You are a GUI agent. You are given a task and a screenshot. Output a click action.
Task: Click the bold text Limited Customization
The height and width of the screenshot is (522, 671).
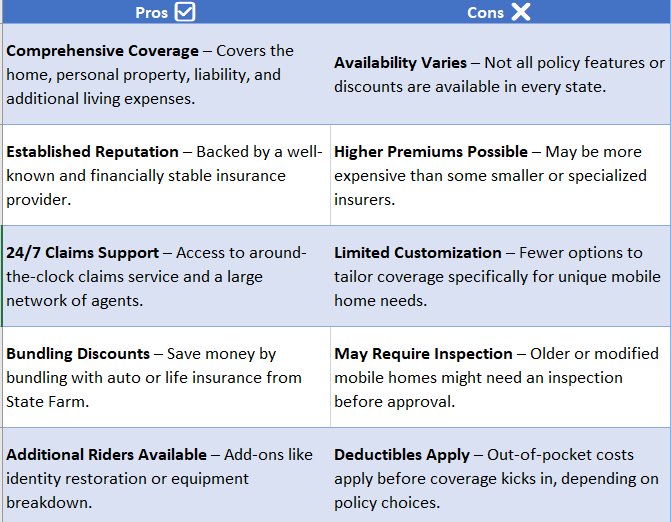click(418, 252)
